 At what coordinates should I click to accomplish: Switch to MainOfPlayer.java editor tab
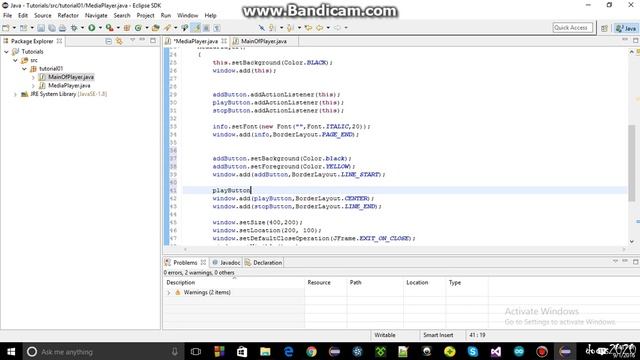tap(264, 41)
